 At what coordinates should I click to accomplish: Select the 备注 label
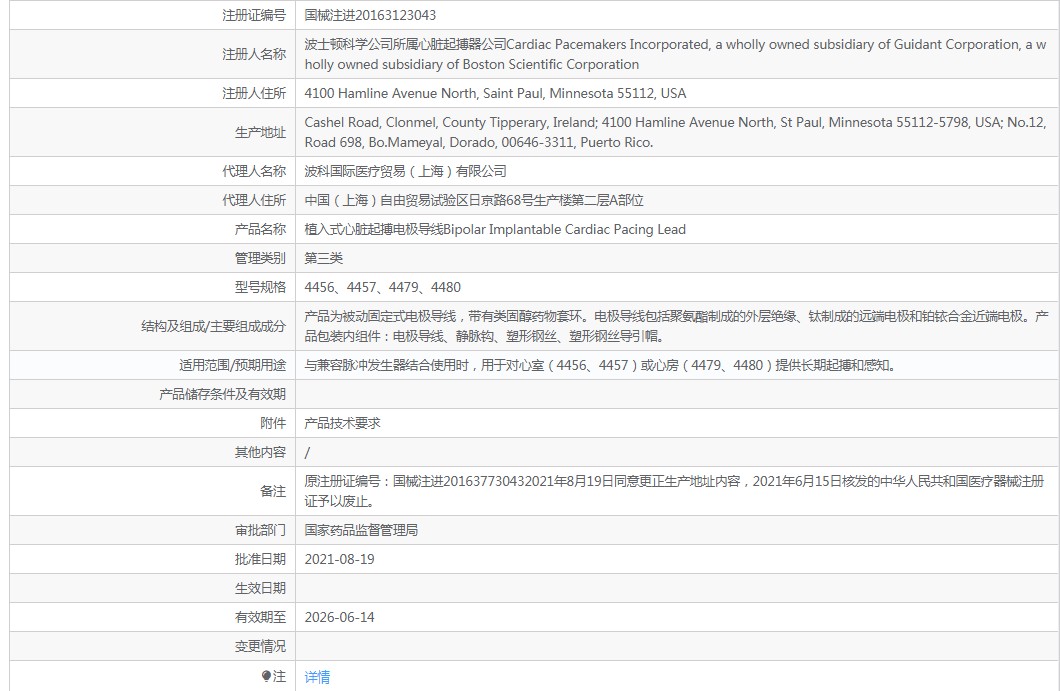point(273,492)
